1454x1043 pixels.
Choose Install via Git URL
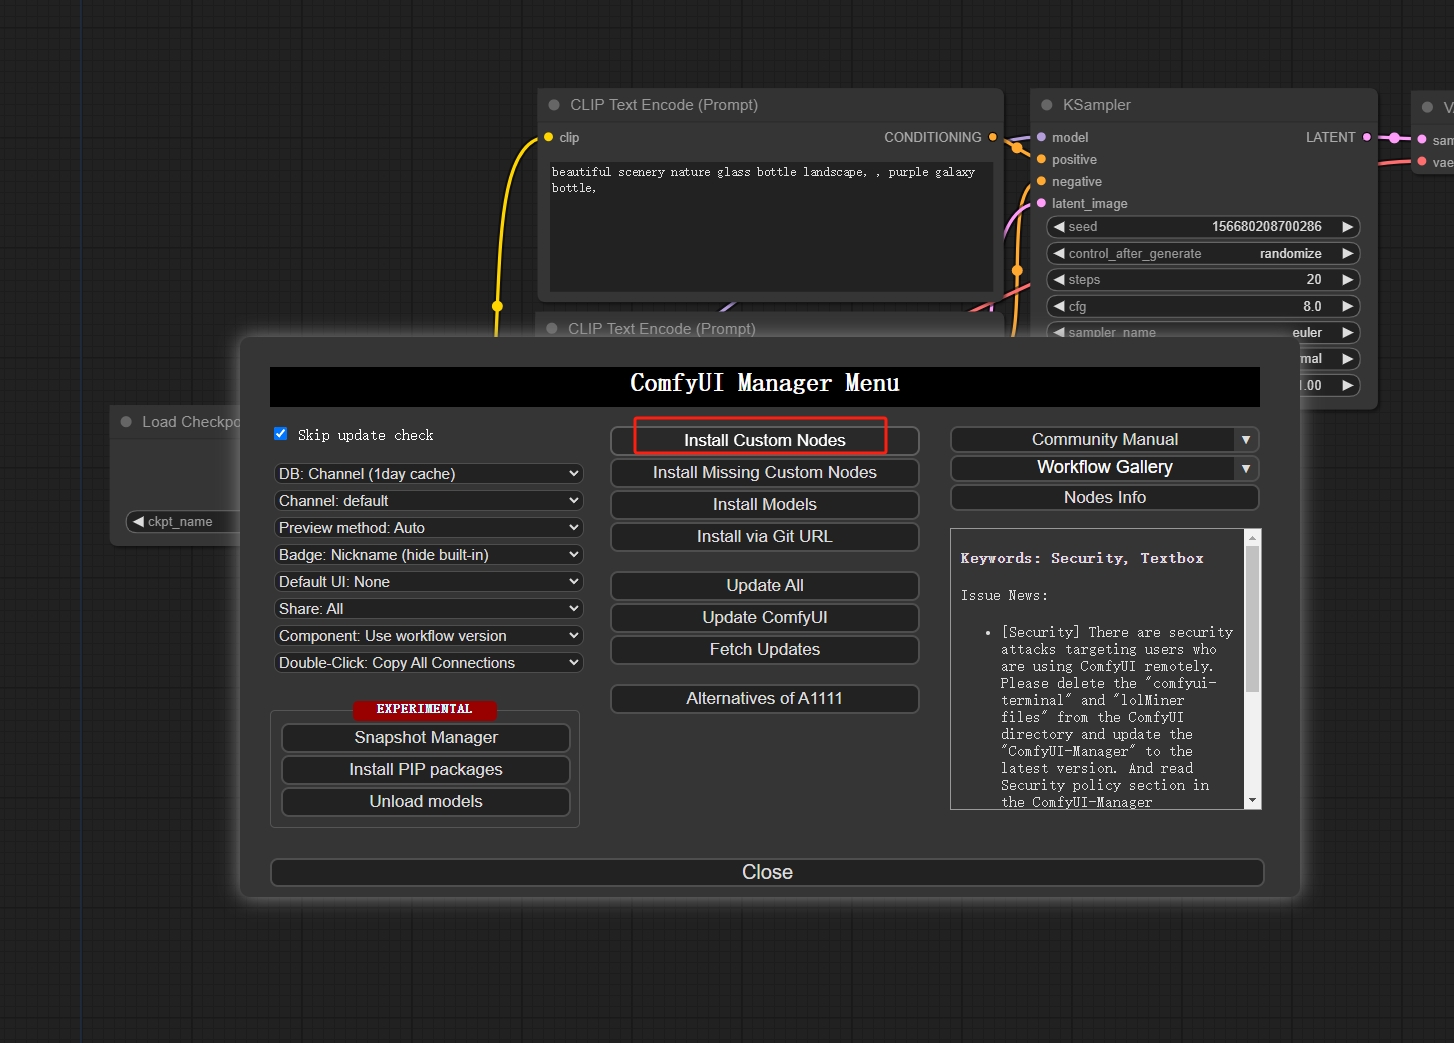[x=765, y=536]
